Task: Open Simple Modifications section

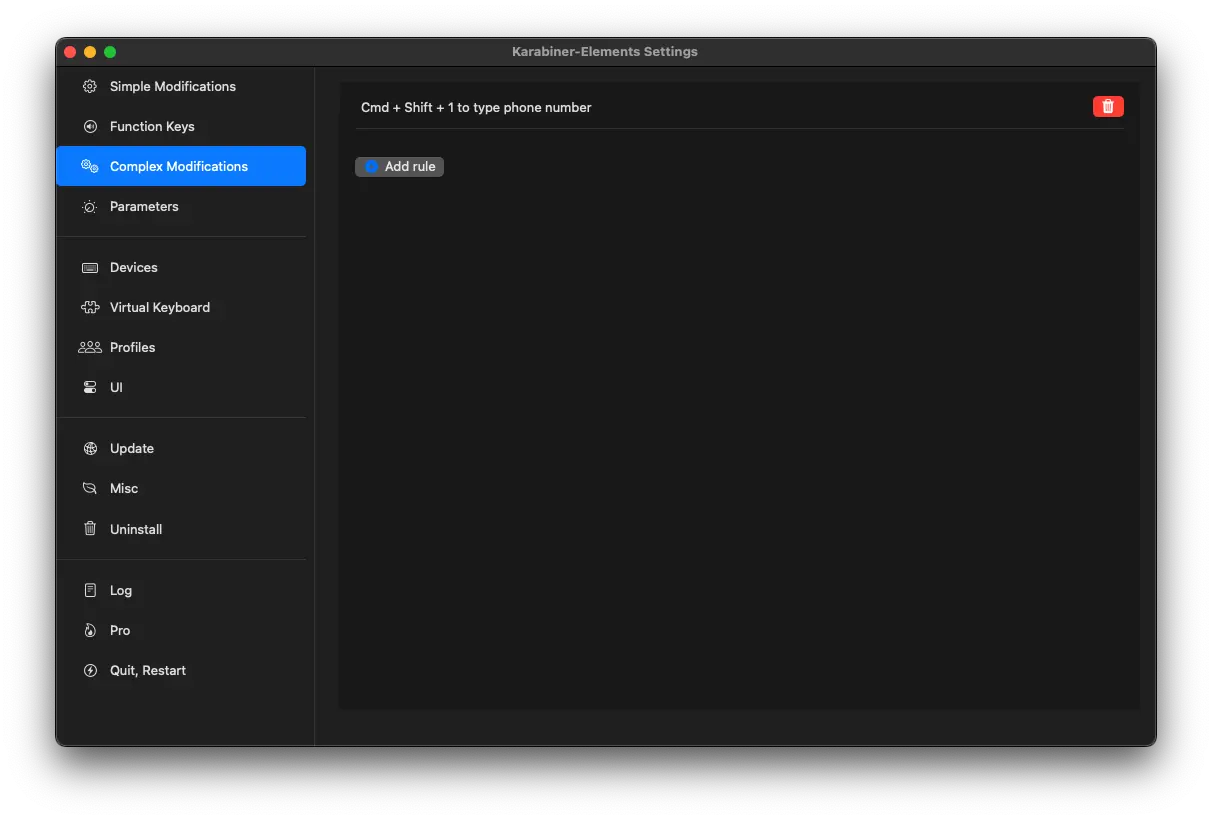Action: click(x=181, y=86)
